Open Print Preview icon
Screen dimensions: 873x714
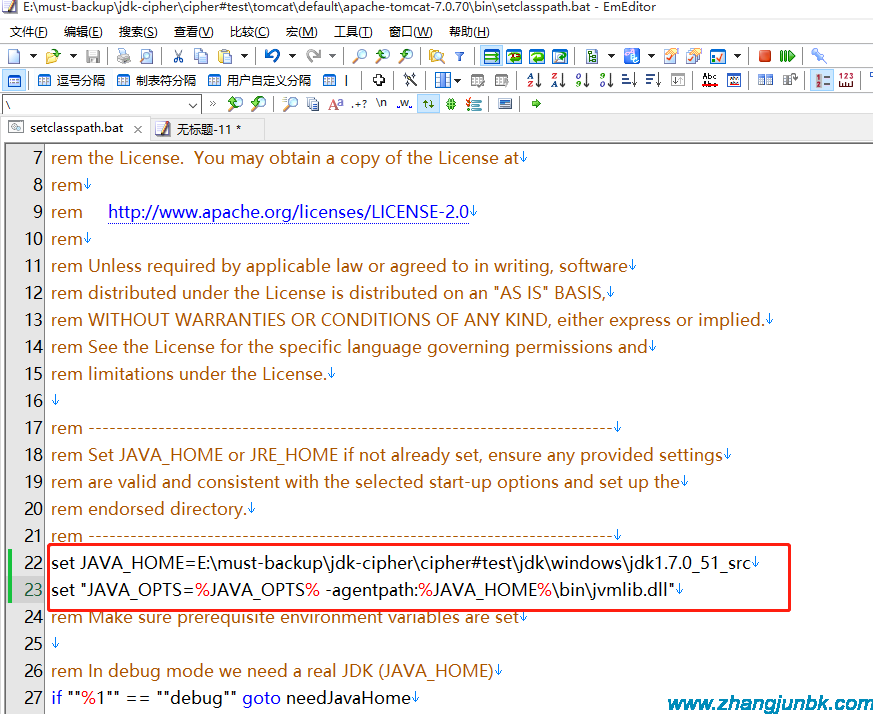click(146, 56)
